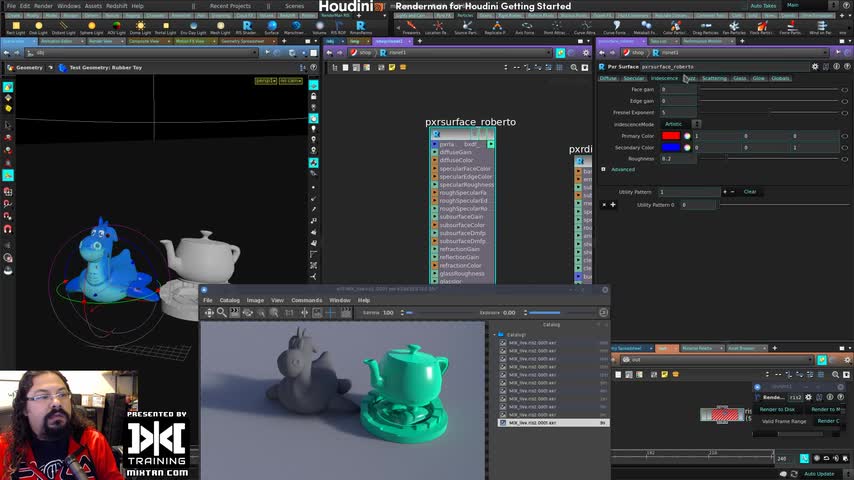
Task: Toggle keyframe button for Fresnel Exponent
Action: click(845, 113)
